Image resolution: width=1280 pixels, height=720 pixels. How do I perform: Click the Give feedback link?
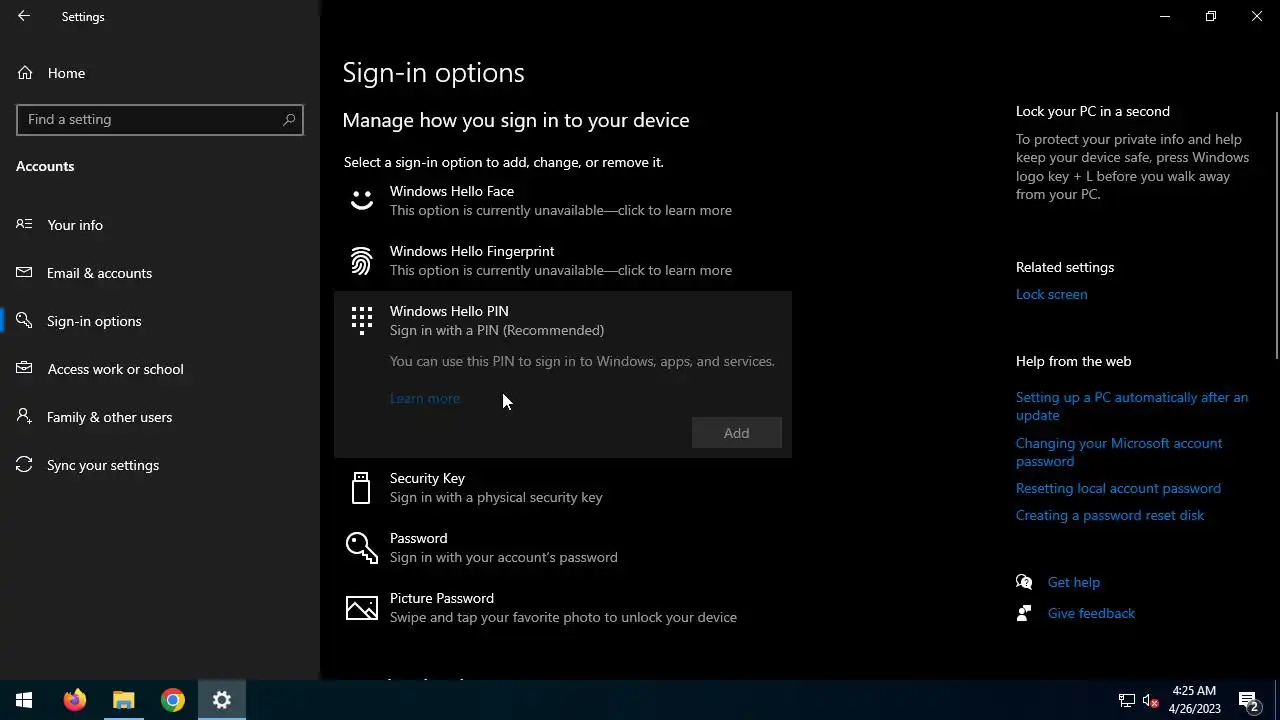coord(1091,613)
